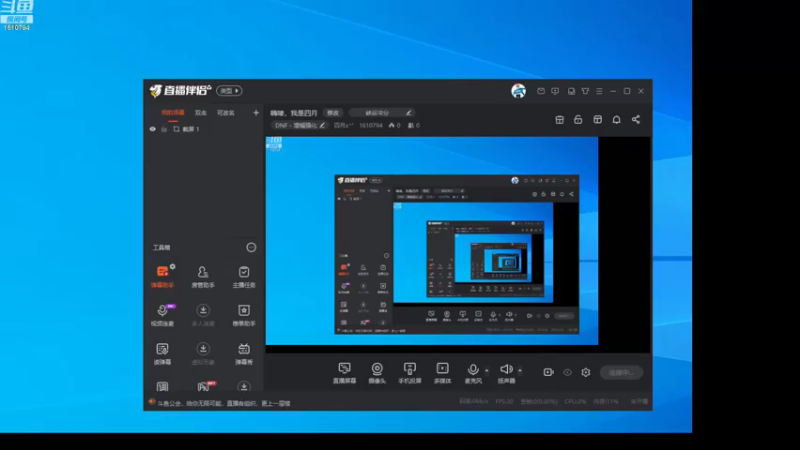Add 摄像头 camera source
Screen dimensions: 800x450
pyautogui.click(x=377, y=373)
